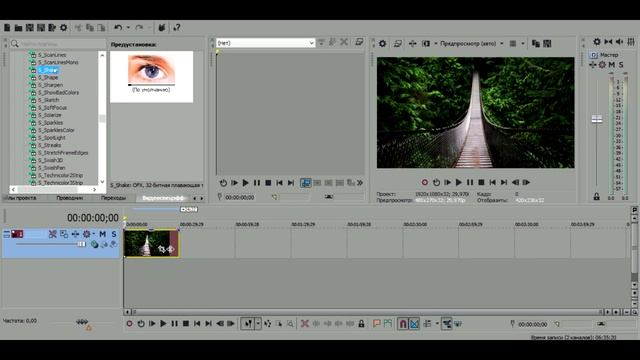Undo the last action
The image size is (640, 360).
pyautogui.click(x=118, y=28)
